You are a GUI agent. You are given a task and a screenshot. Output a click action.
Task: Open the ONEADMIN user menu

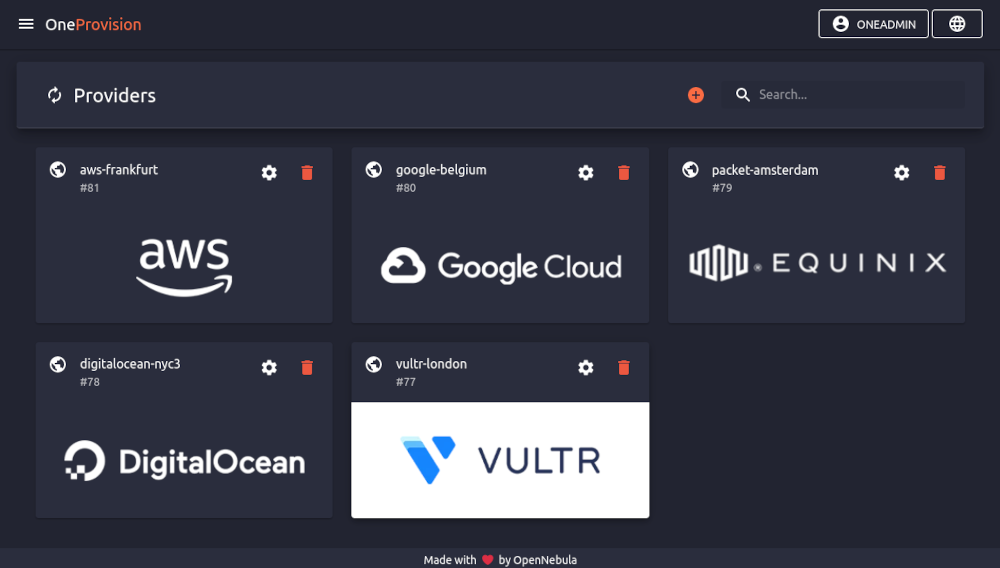pyautogui.click(x=873, y=24)
